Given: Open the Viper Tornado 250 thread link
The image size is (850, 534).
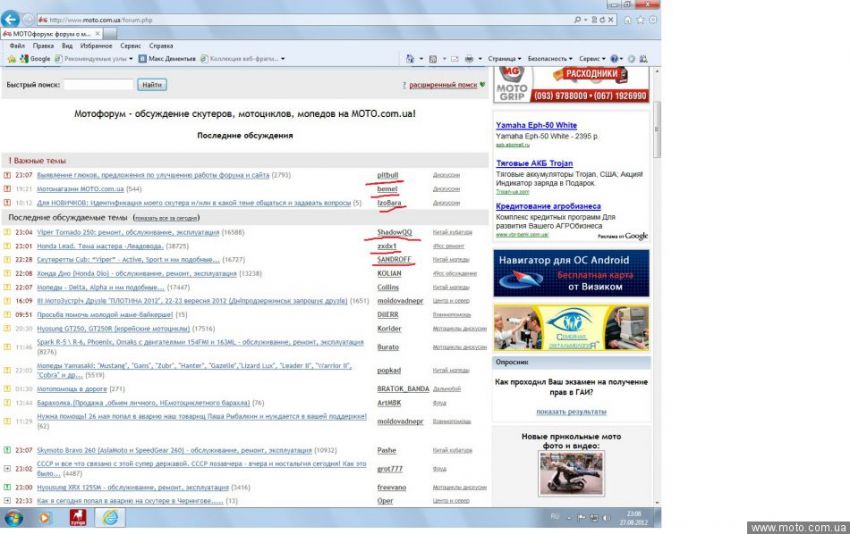Looking at the screenshot, I should [x=128, y=232].
